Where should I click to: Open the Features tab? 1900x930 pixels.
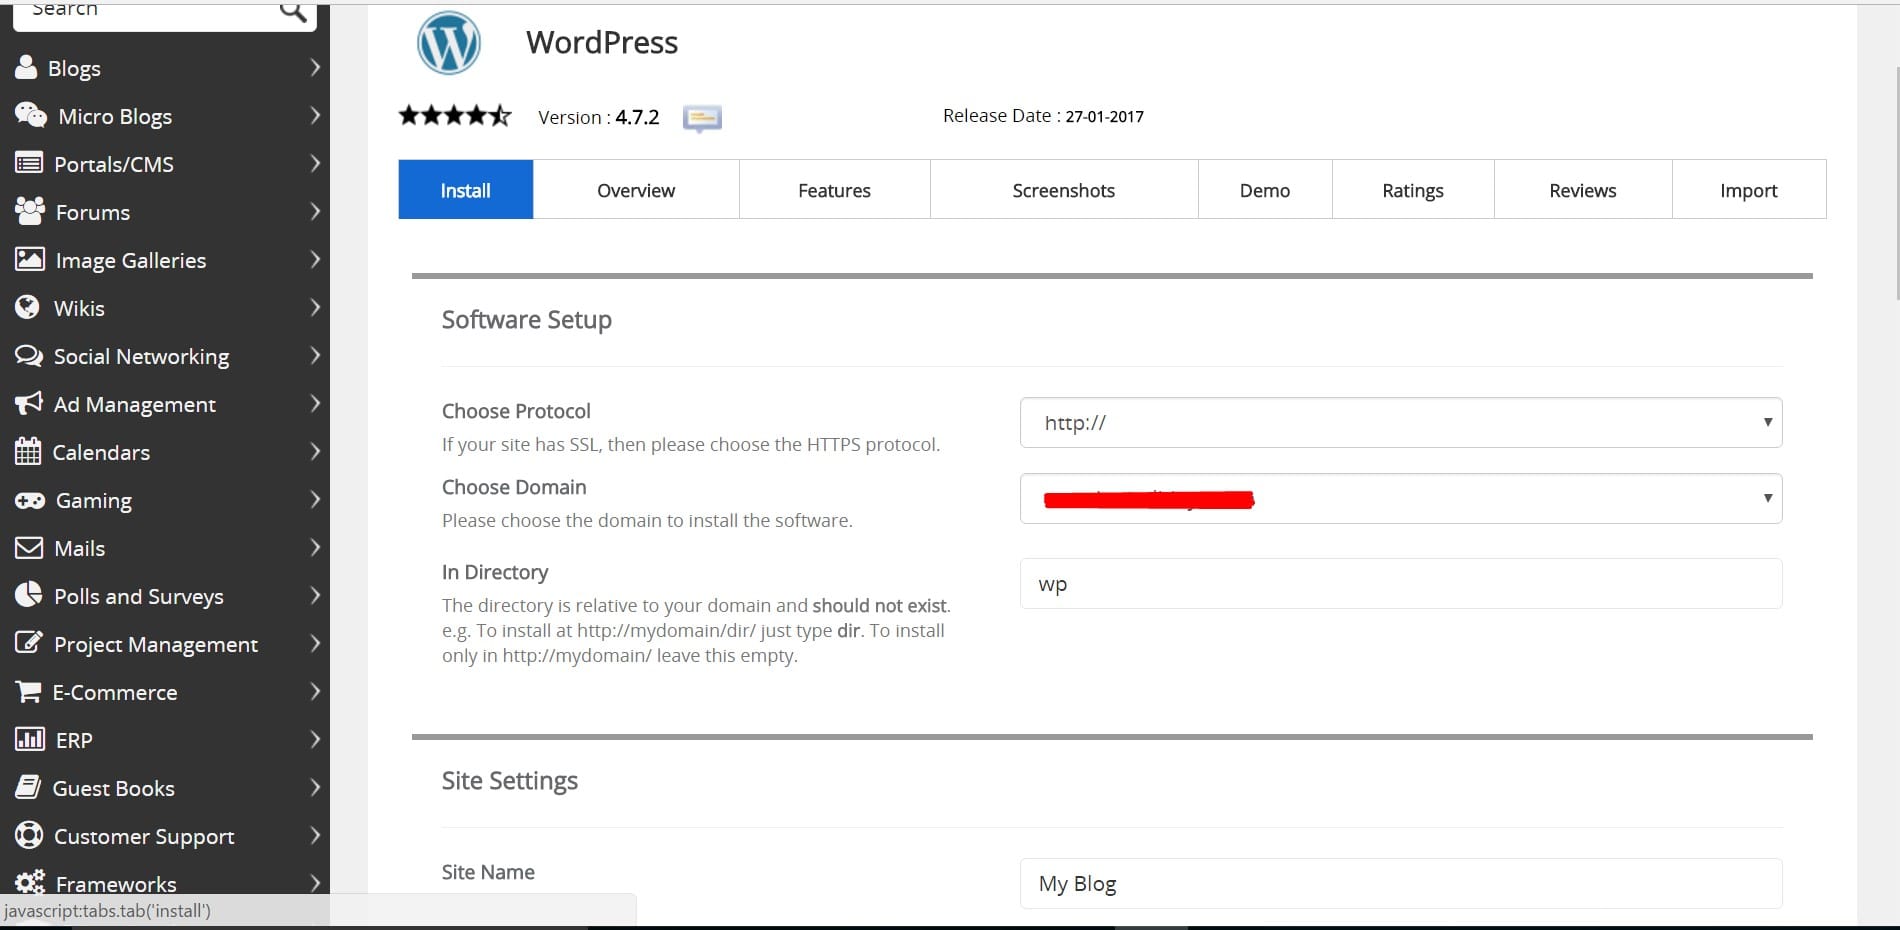coord(835,189)
